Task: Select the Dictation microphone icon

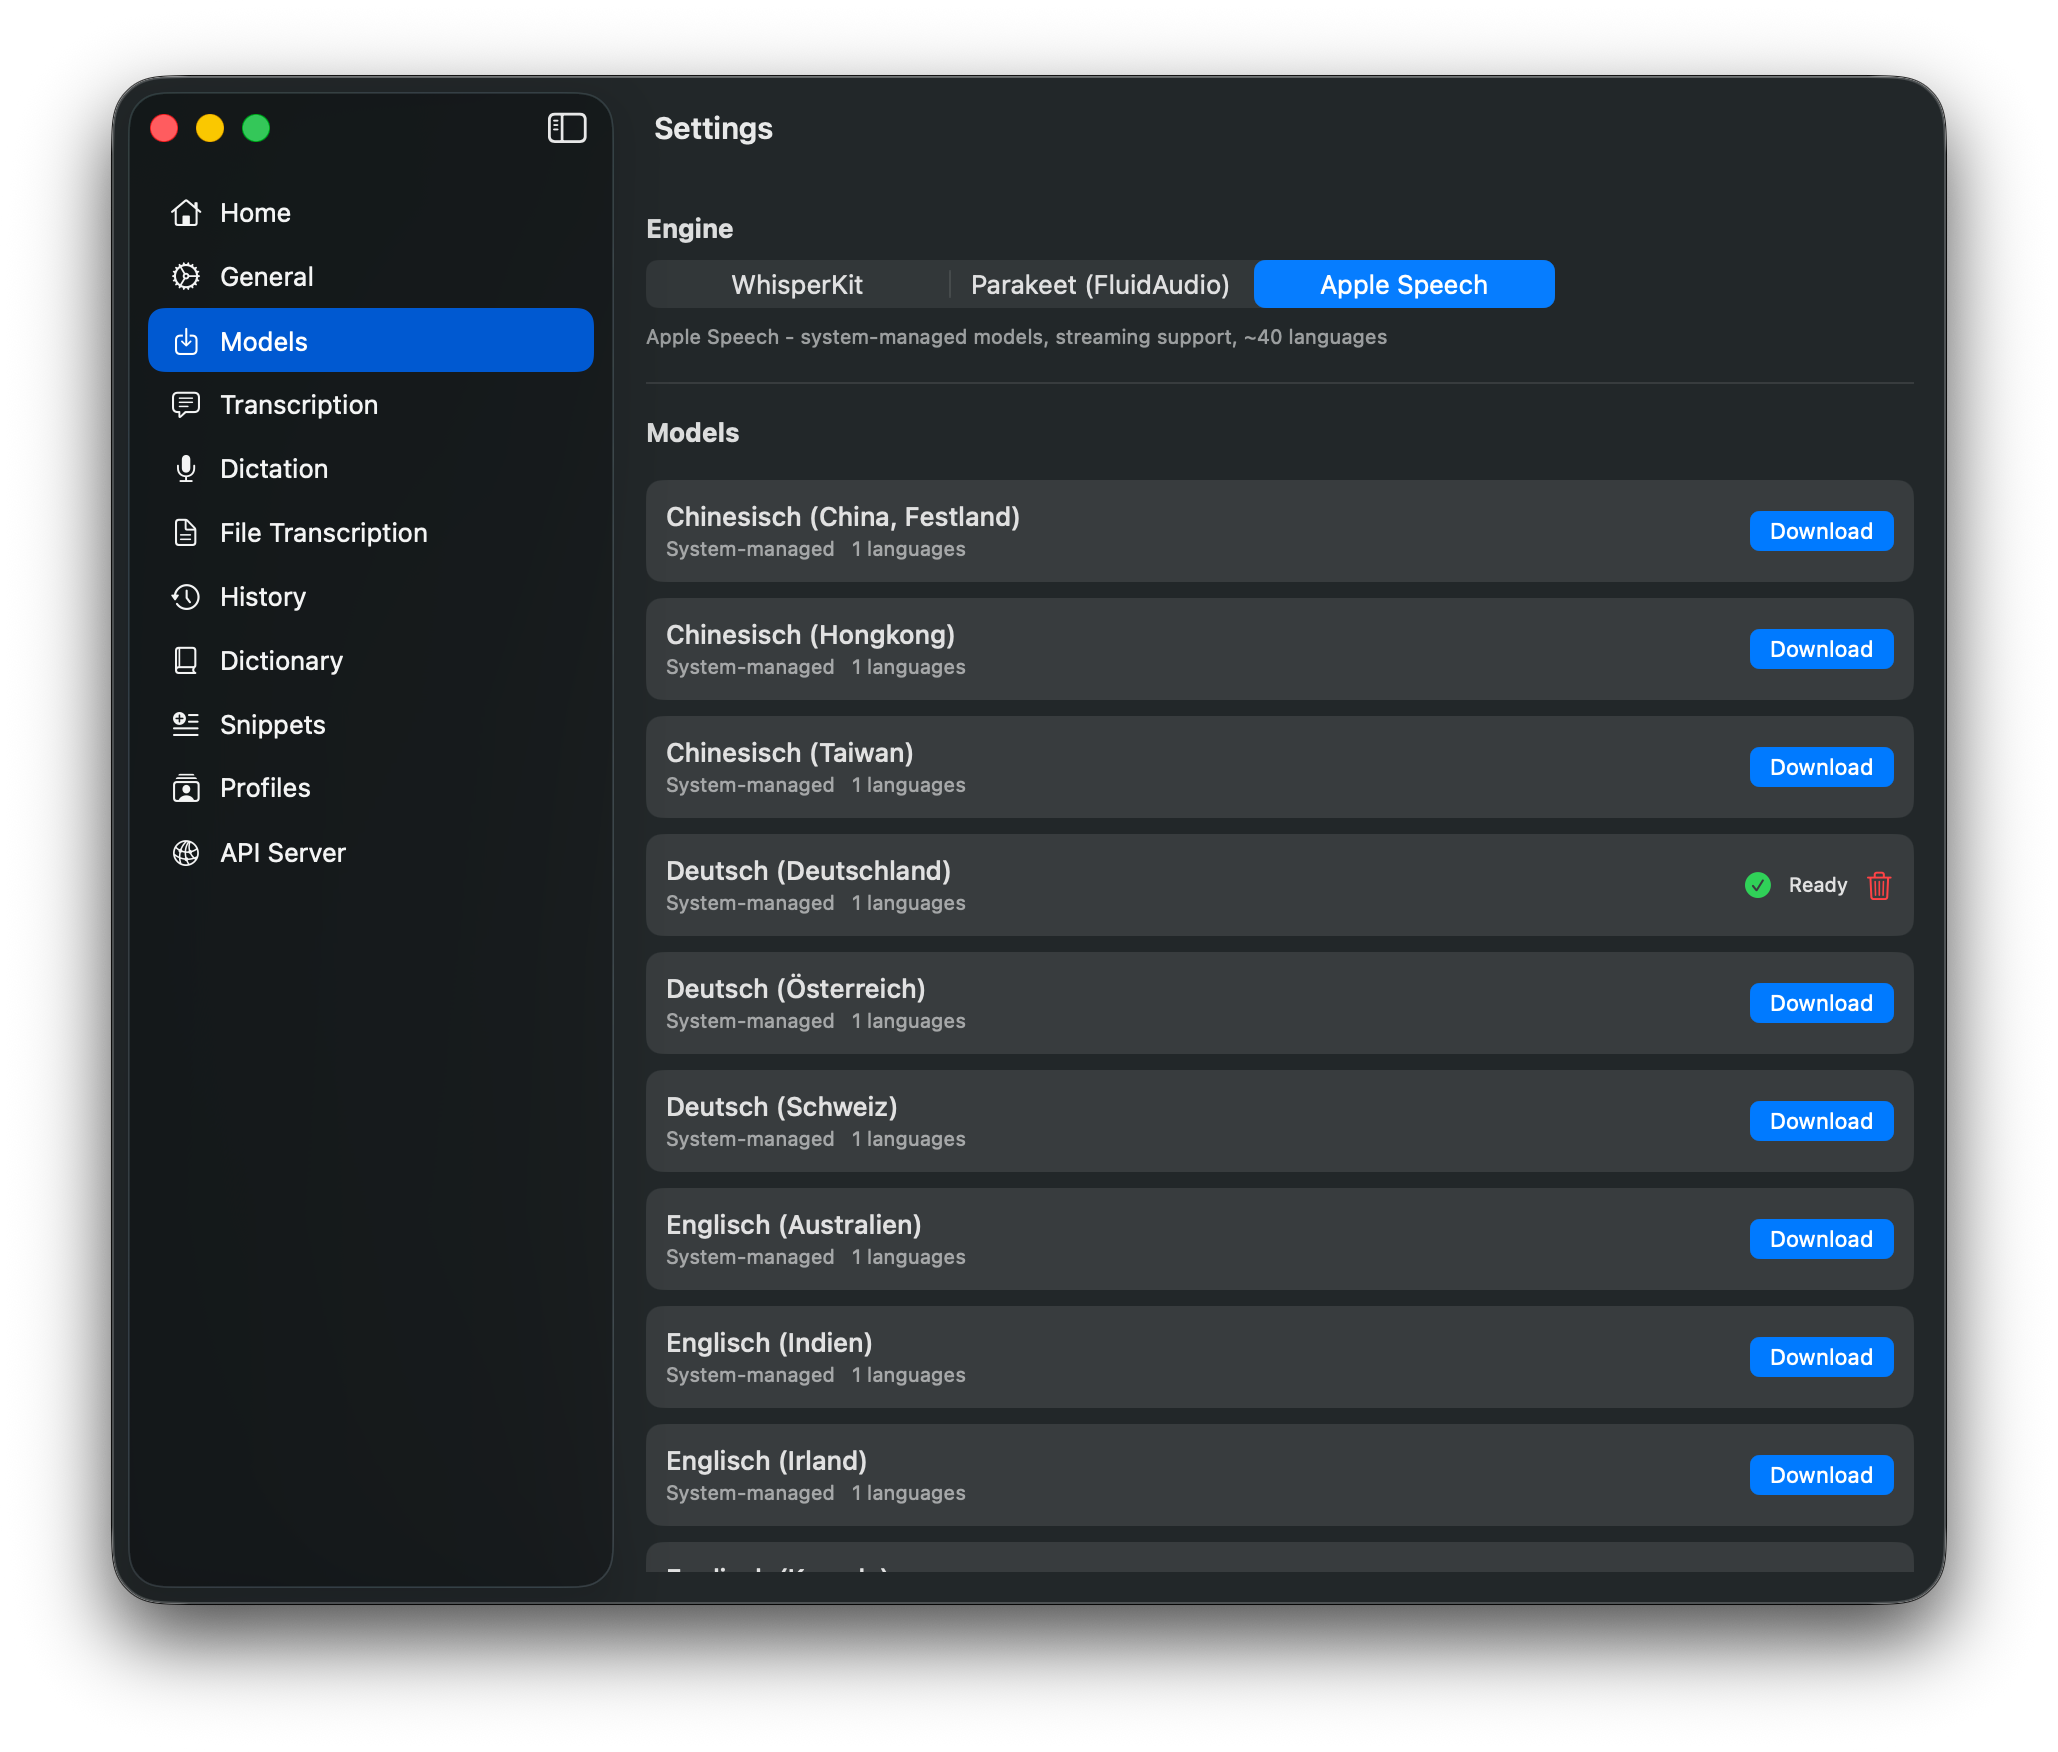Action: [186, 468]
